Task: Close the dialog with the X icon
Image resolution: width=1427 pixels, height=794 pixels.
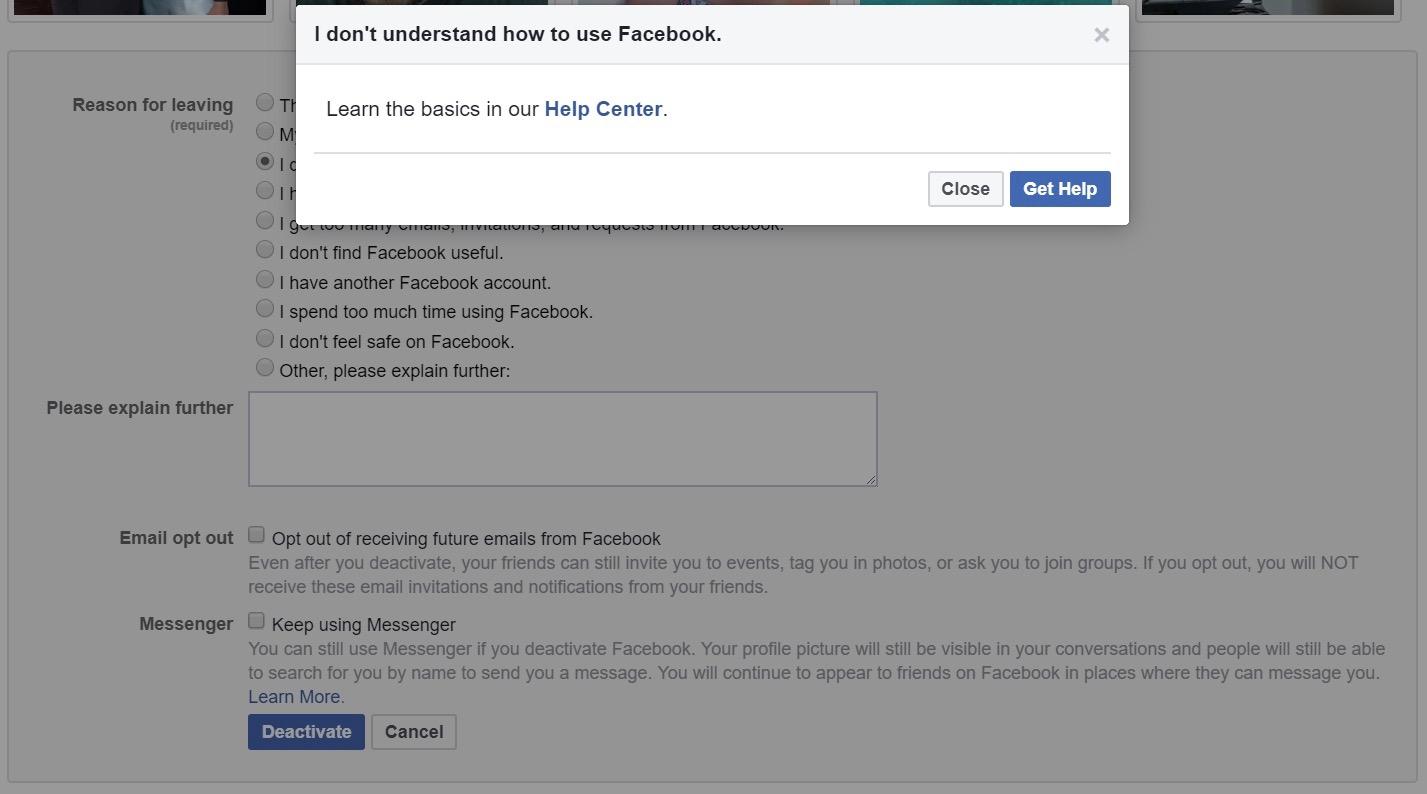Action: click(1101, 35)
